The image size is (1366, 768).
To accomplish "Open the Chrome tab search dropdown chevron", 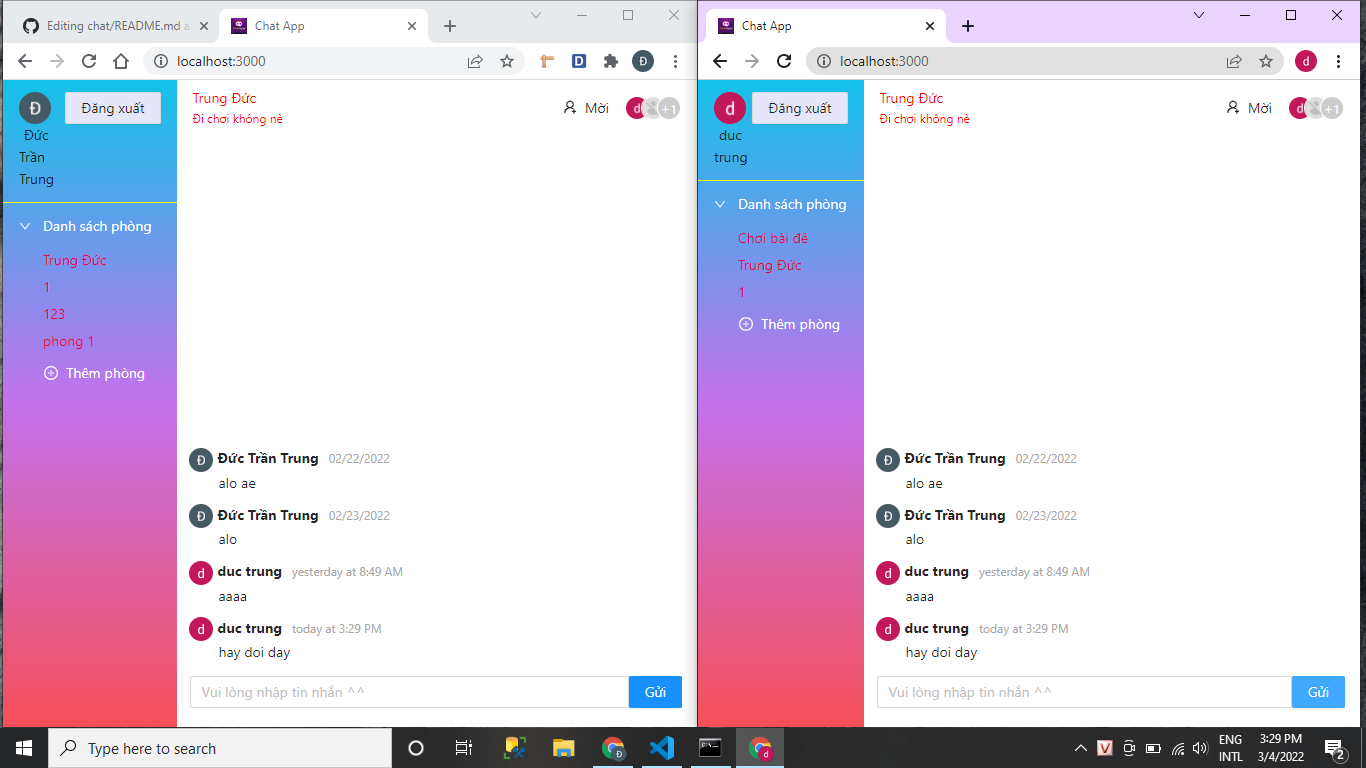I will pyautogui.click(x=536, y=15).
